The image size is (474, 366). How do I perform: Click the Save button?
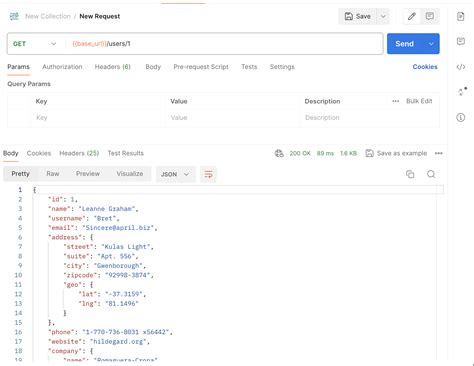pos(358,16)
